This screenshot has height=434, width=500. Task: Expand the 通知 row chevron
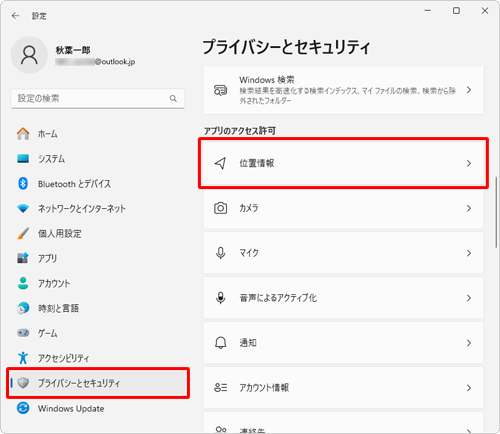pyautogui.click(x=469, y=343)
